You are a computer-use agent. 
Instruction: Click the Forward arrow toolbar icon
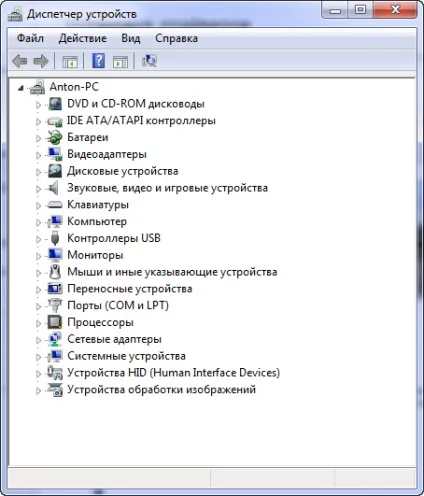41,61
